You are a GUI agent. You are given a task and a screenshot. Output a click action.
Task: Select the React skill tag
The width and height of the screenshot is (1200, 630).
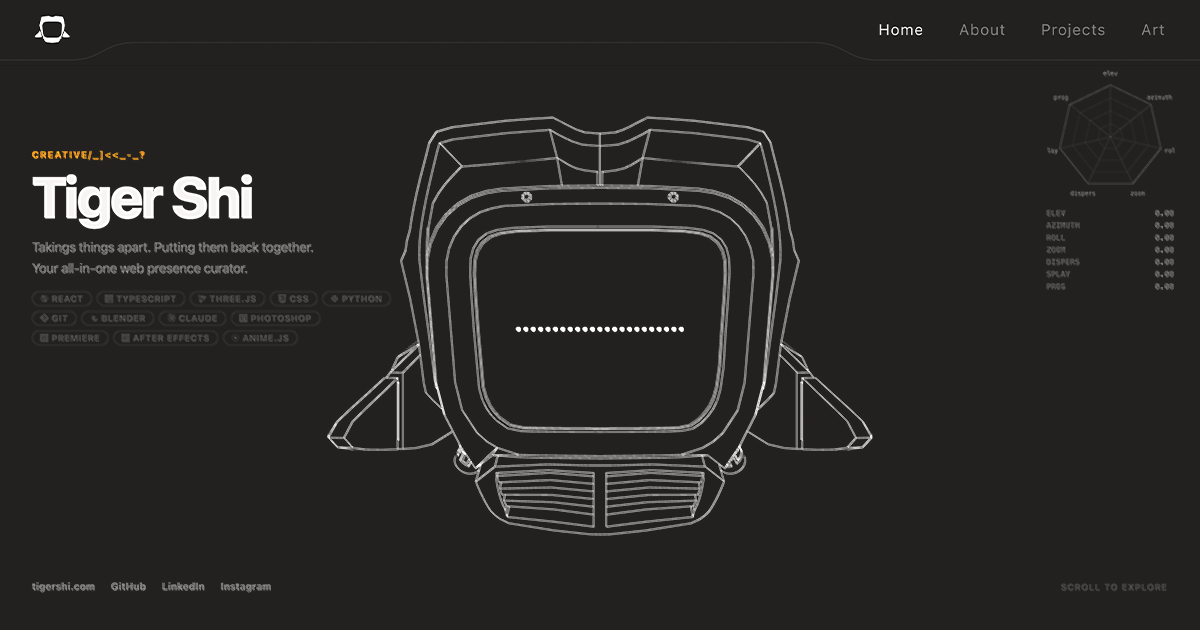click(61, 299)
